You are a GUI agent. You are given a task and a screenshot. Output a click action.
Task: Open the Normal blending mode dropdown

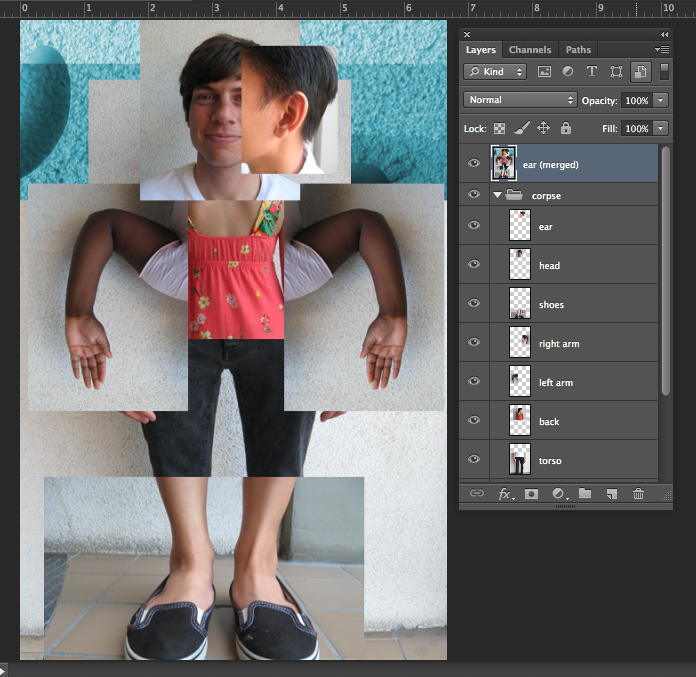520,100
